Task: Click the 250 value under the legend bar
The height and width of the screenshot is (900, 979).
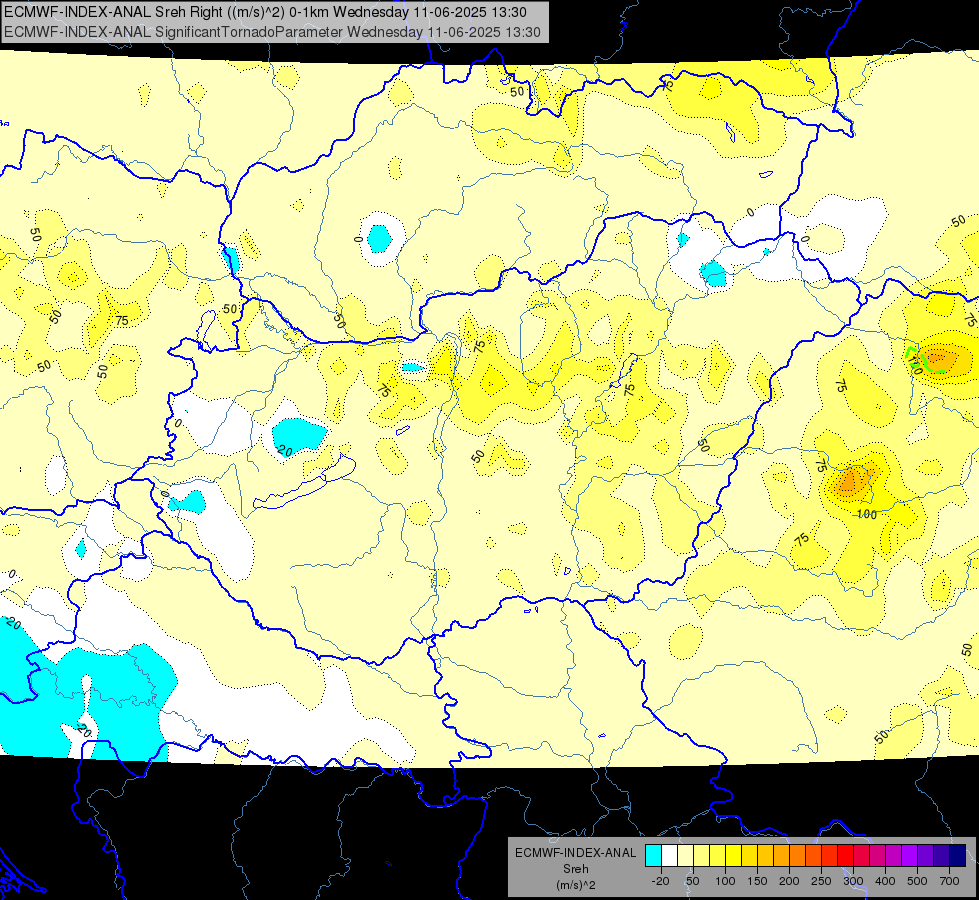Action: [x=821, y=881]
